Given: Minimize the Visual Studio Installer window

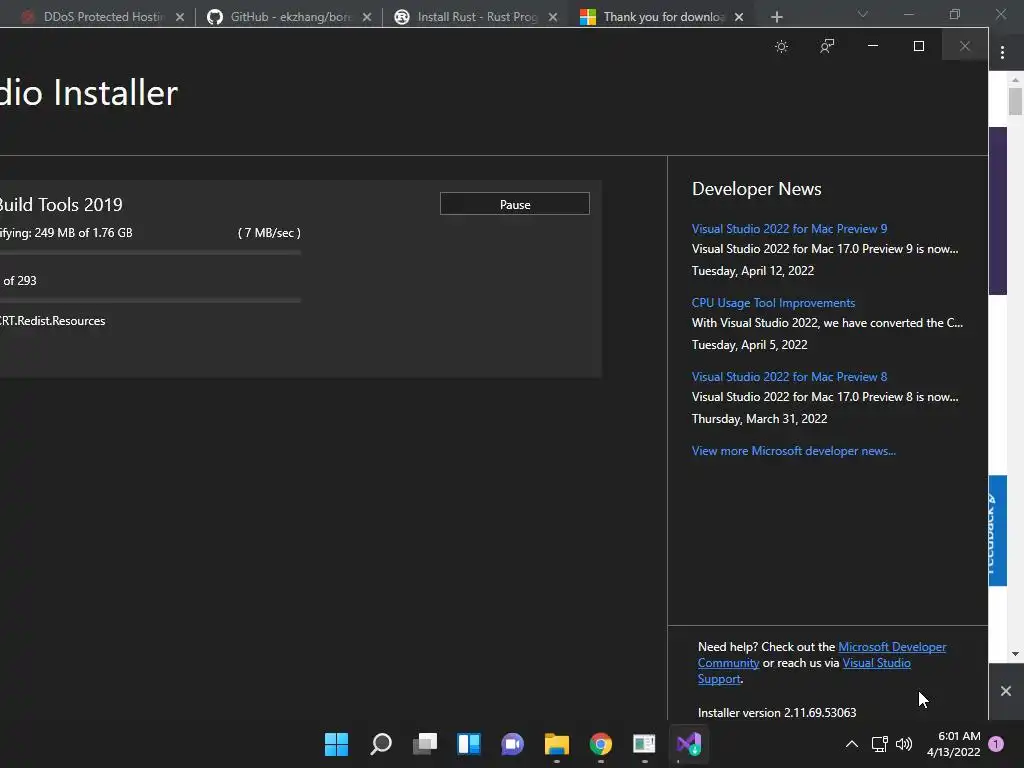Looking at the screenshot, I should [x=872, y=46].
